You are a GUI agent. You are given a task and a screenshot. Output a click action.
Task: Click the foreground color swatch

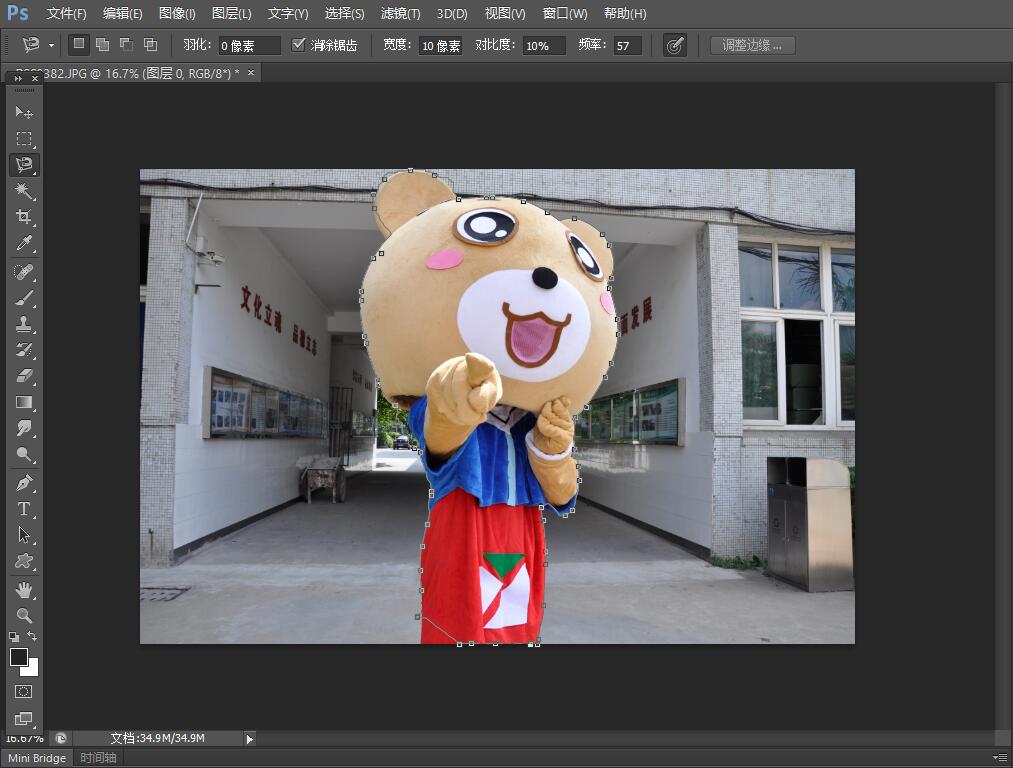click(x=19, y=657)
